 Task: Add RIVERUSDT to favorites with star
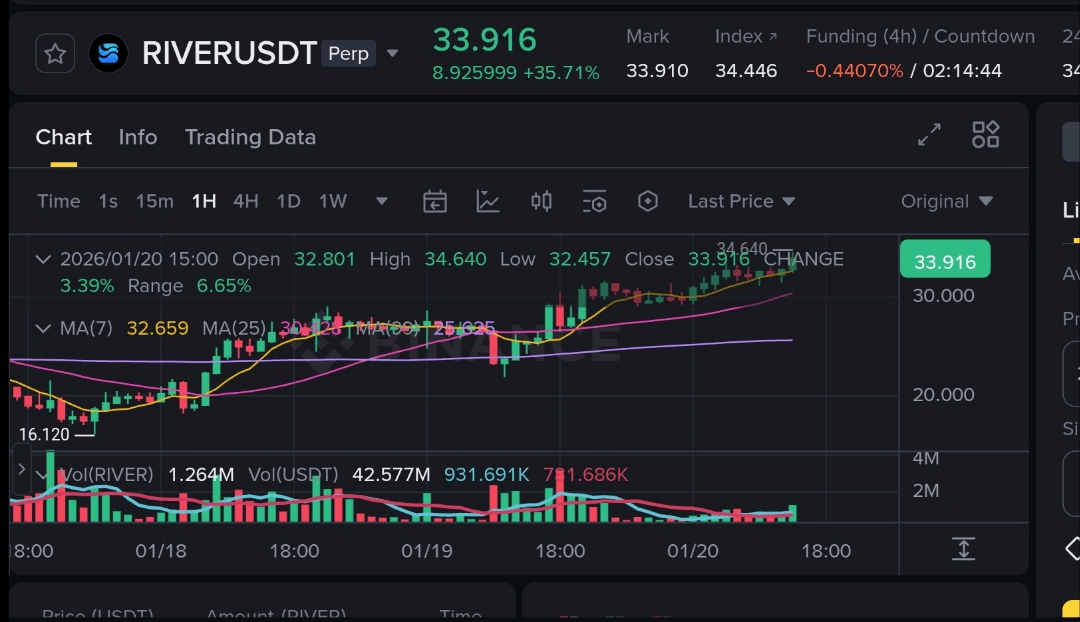coord(55,53)
